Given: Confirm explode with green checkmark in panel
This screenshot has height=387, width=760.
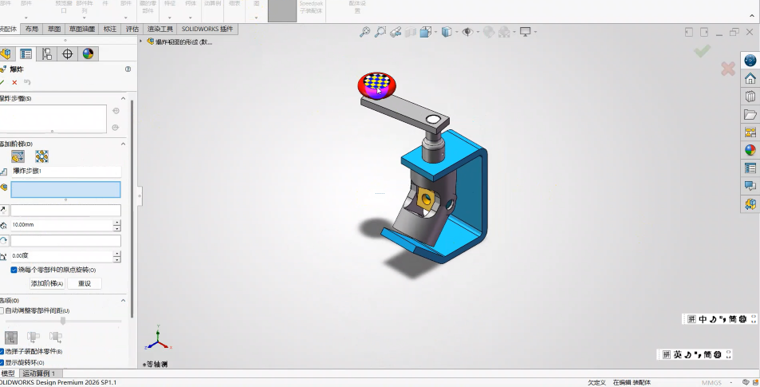Looking at the screenshot, I should click(2, 82).
